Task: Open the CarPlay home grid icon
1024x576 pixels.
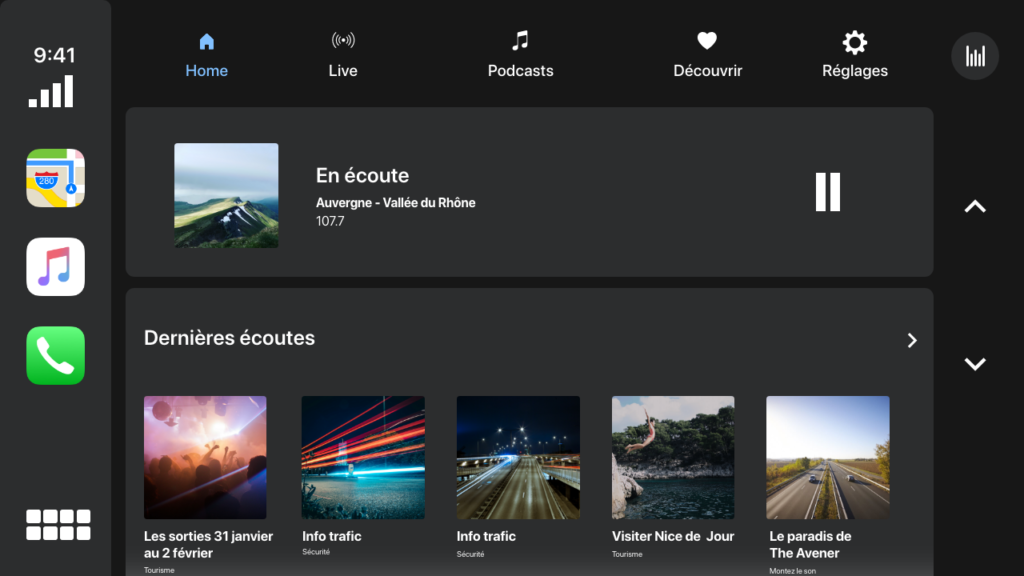Action: (58, 525)
